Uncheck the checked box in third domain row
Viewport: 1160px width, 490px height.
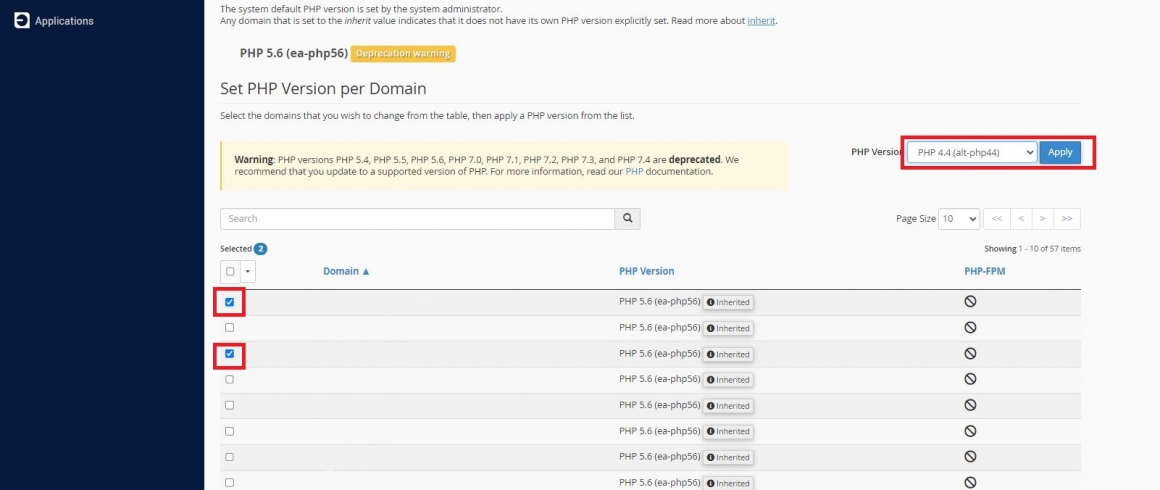(229, 354)
